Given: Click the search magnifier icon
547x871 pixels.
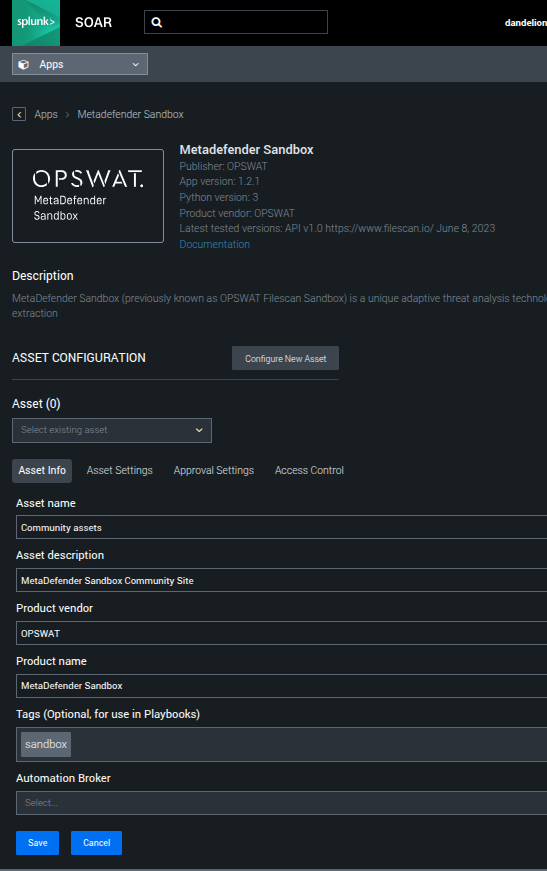Looking at the screenshot, I should (x=157, y=22).
